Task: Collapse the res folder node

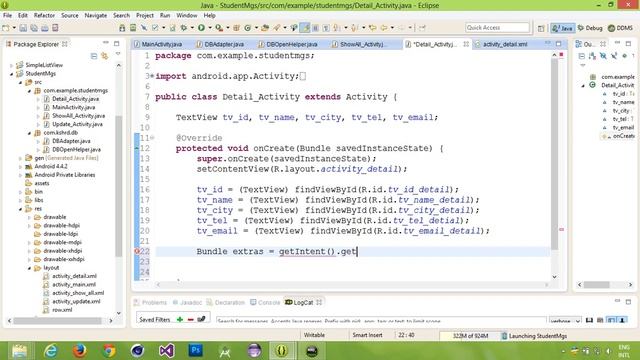Action: click(20, 209)
